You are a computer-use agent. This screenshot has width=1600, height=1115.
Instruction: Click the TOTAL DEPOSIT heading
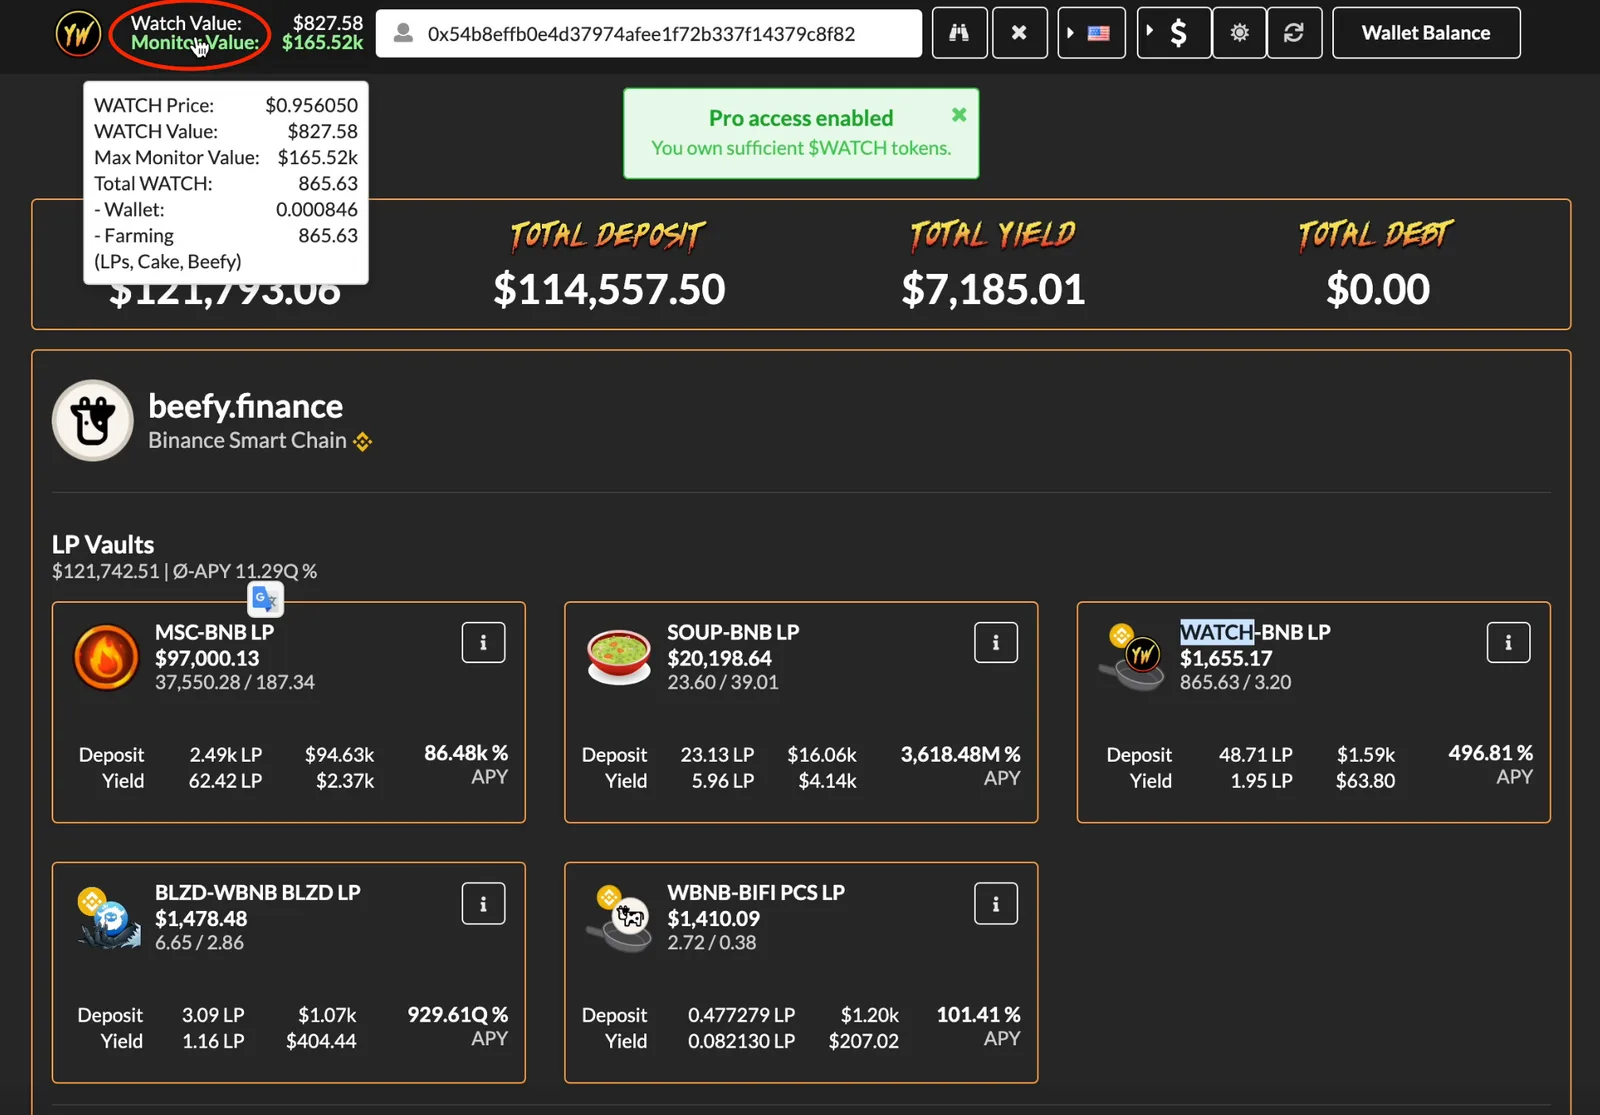(608, 235)
